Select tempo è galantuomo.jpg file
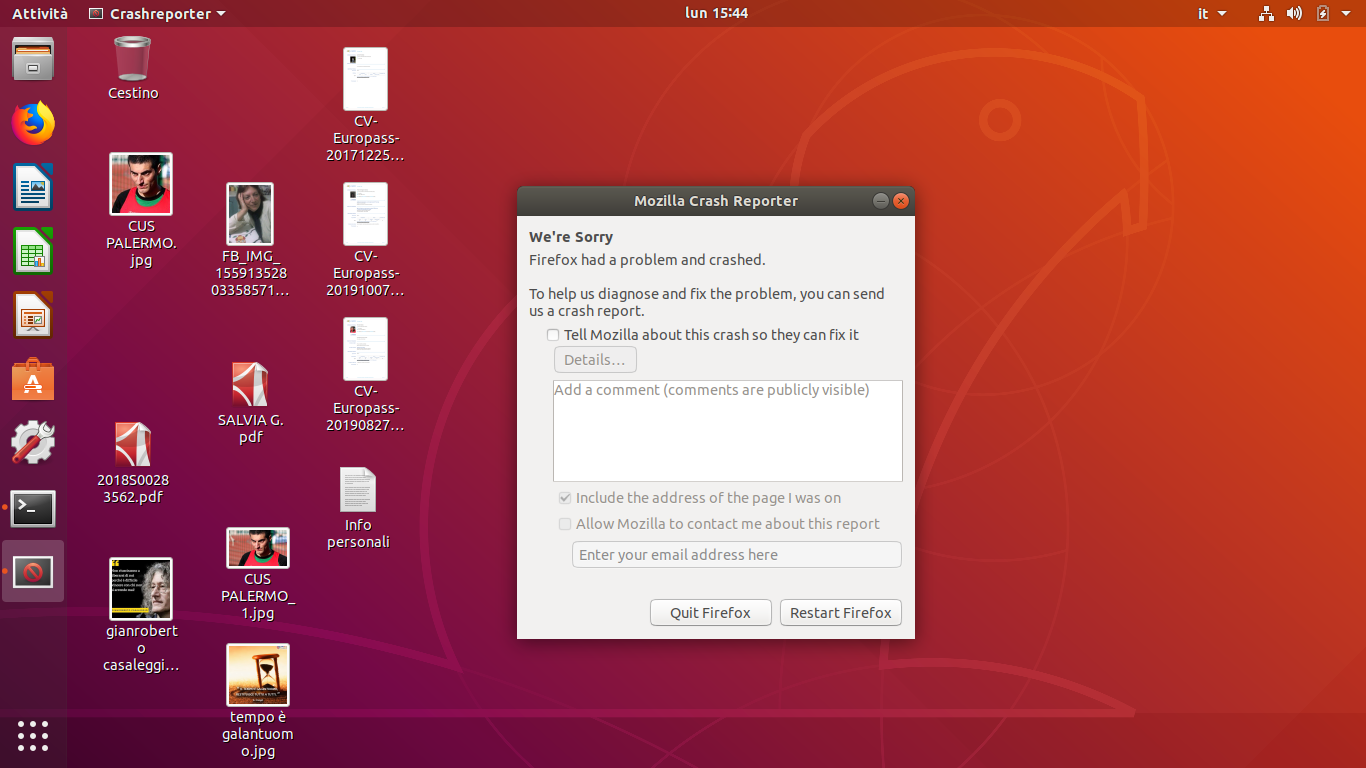The height and width of the screenshot is (768, 1366). coord(258,675)
